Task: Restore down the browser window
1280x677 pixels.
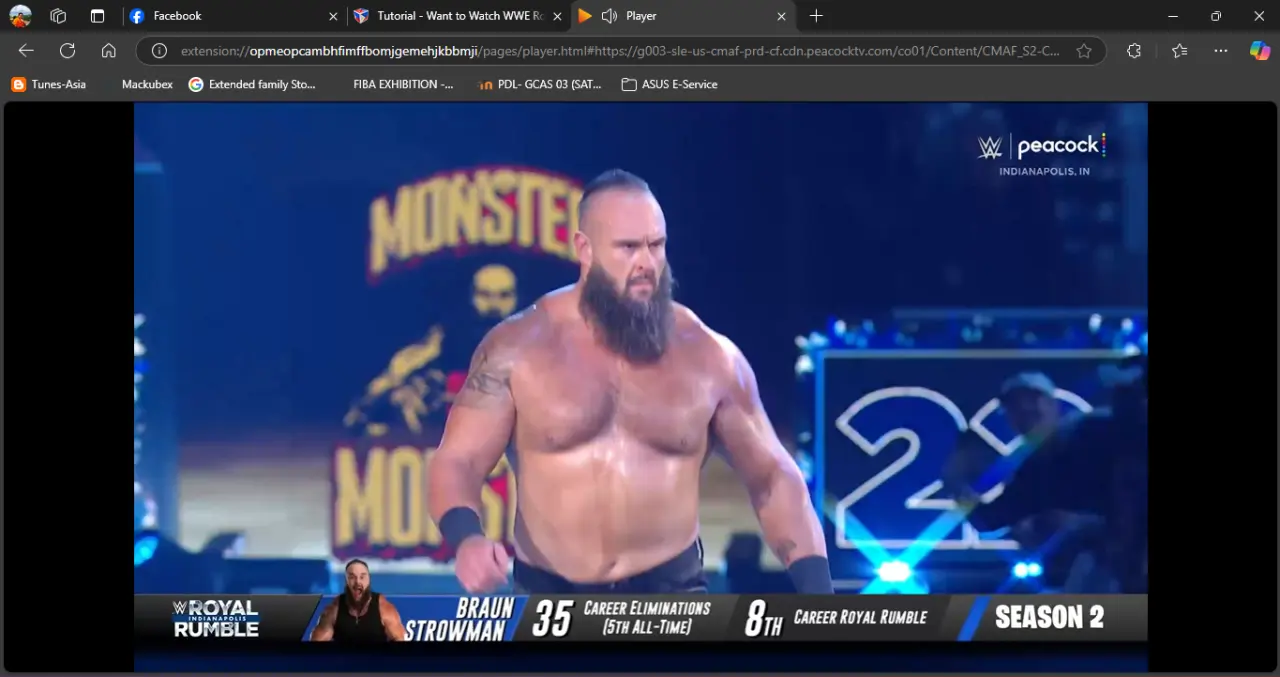Action: [1216, 16]
